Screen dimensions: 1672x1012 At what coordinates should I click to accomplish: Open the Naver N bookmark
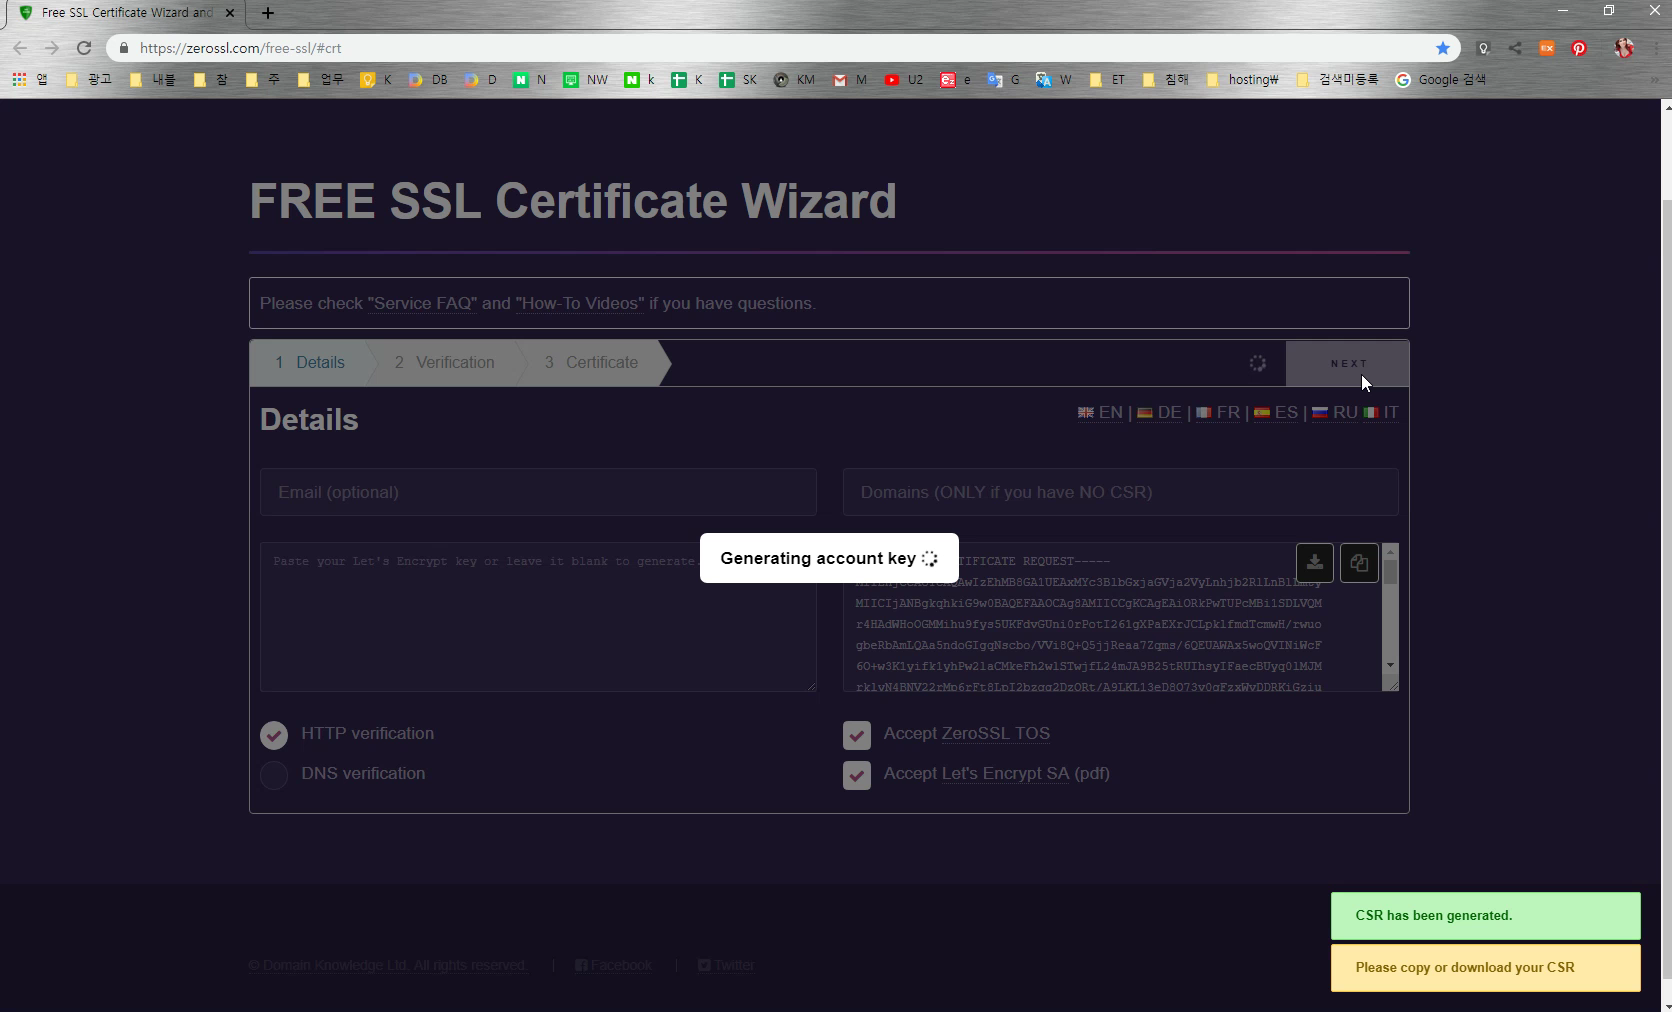(530, 79)
